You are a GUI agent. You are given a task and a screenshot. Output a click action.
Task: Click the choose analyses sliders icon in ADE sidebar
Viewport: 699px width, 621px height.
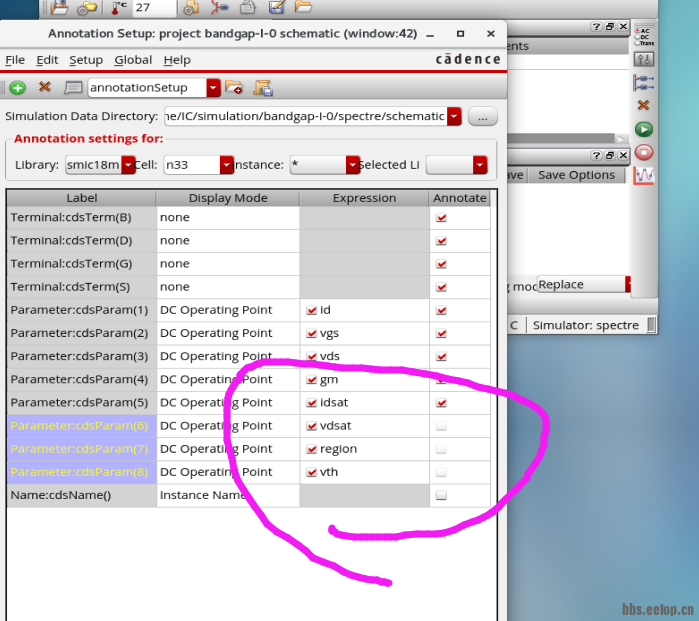(x=643, y=59)
